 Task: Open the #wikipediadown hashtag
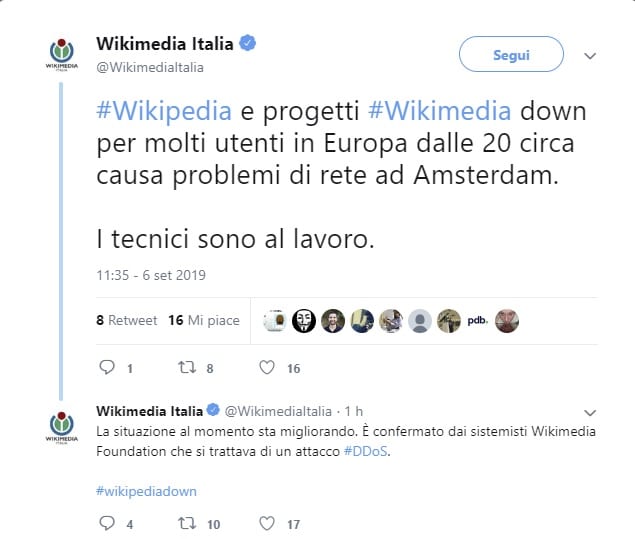point(147,491)
